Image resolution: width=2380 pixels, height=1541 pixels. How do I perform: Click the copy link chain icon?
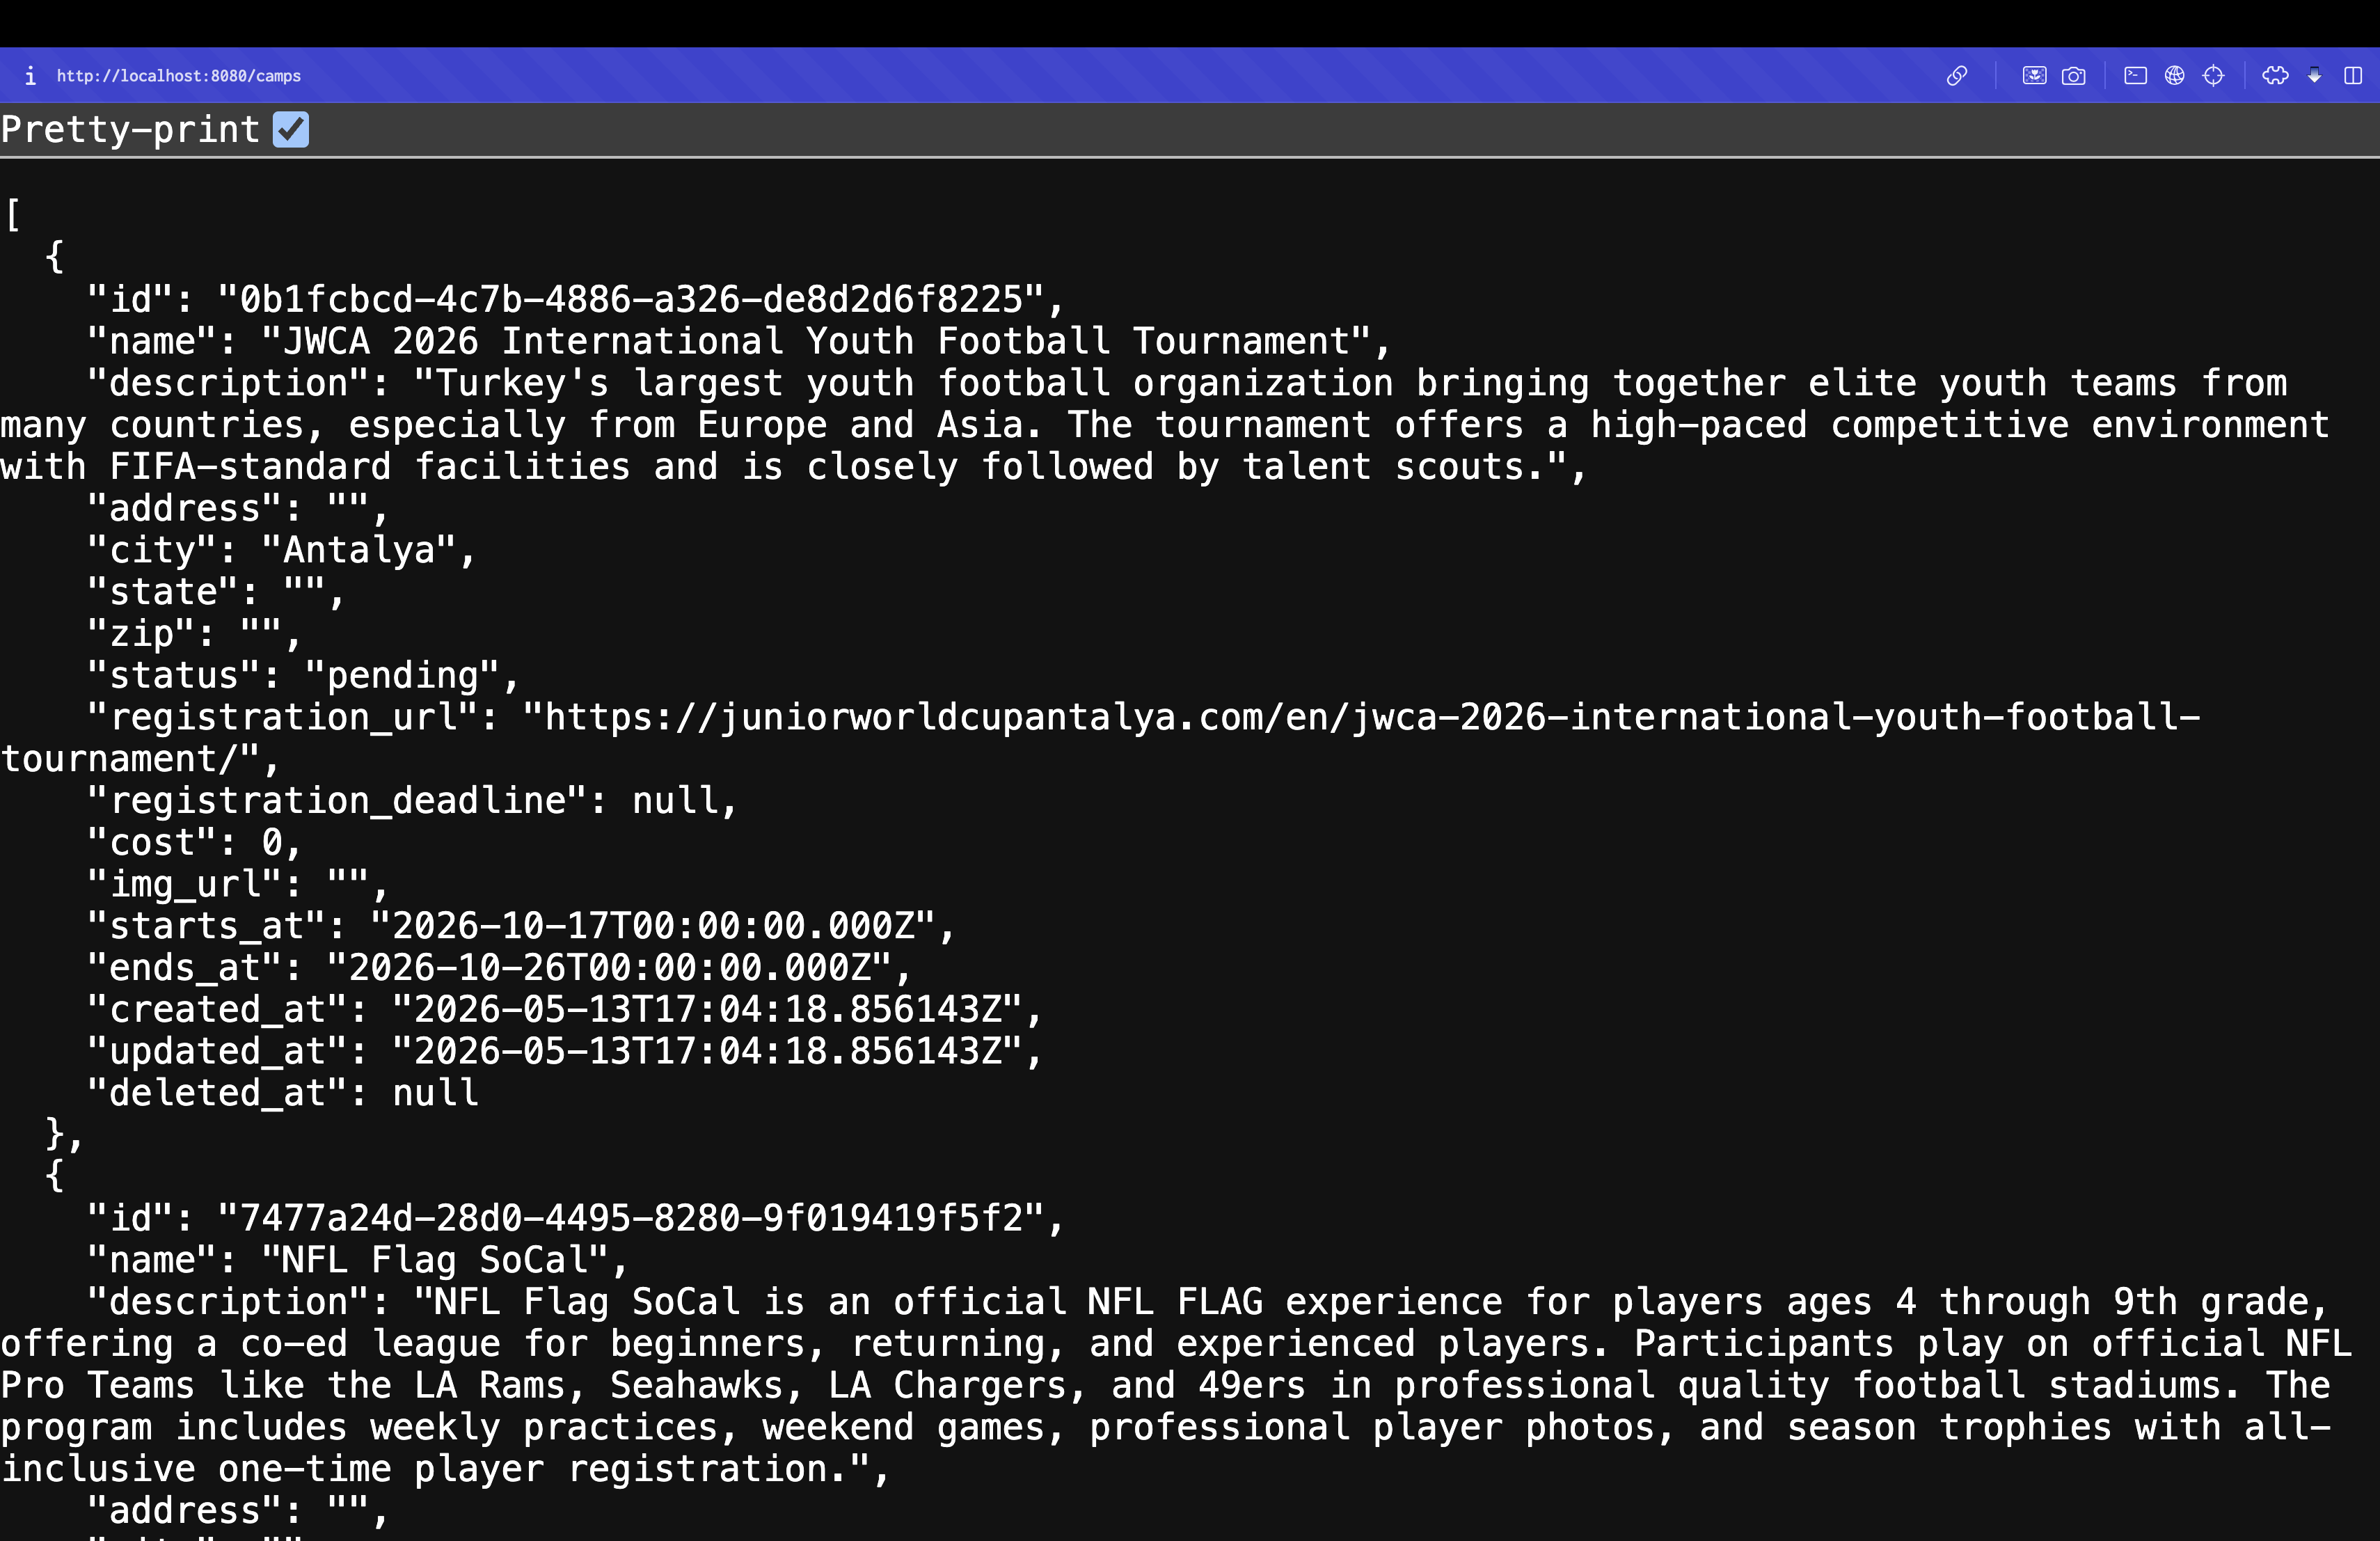[1957, 76]
